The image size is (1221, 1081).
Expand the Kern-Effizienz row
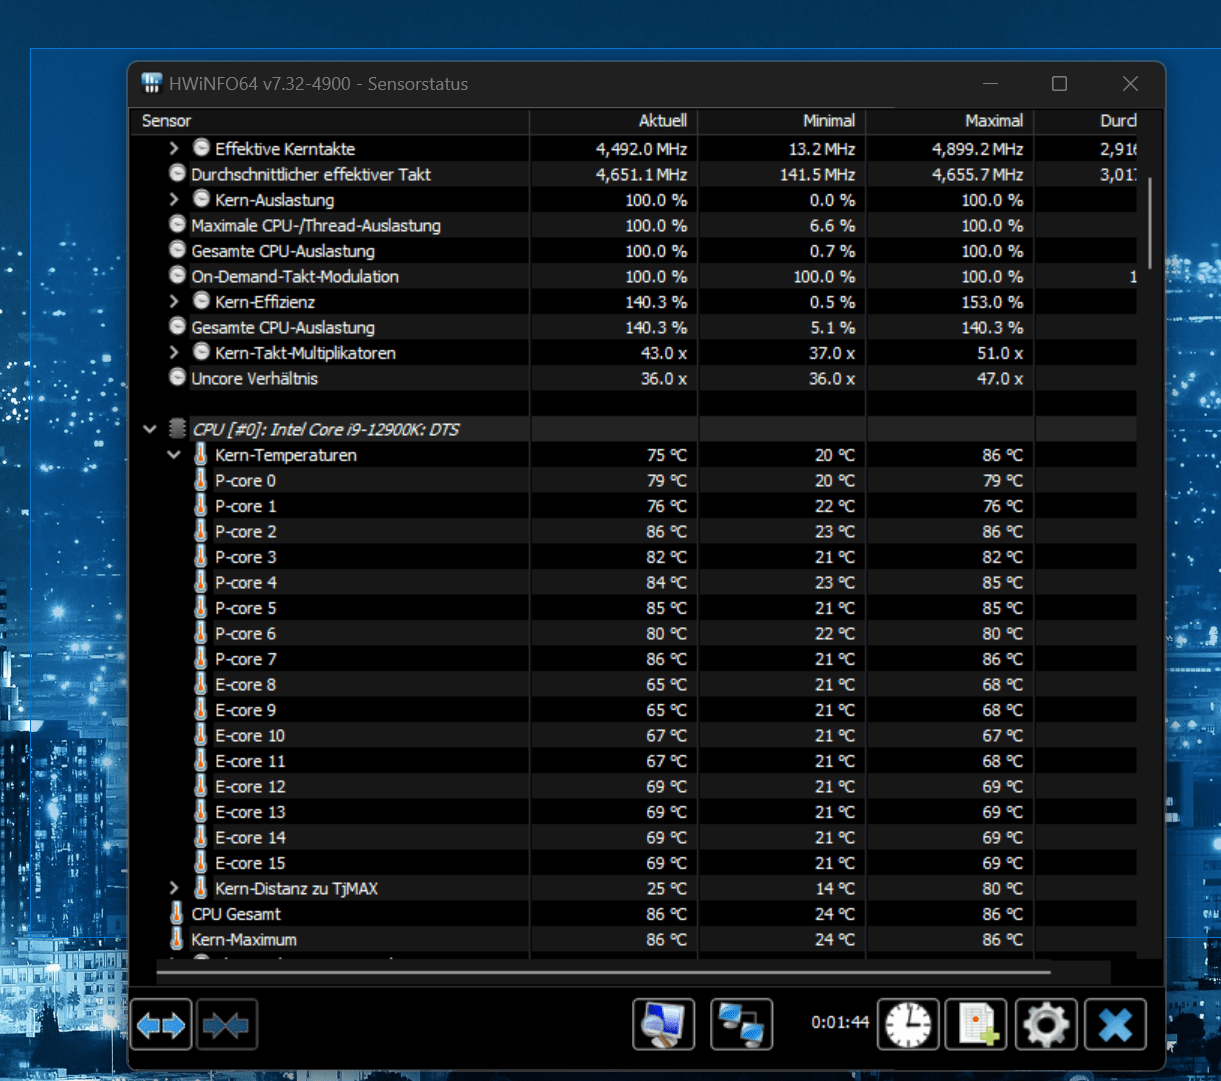[174, 301]
